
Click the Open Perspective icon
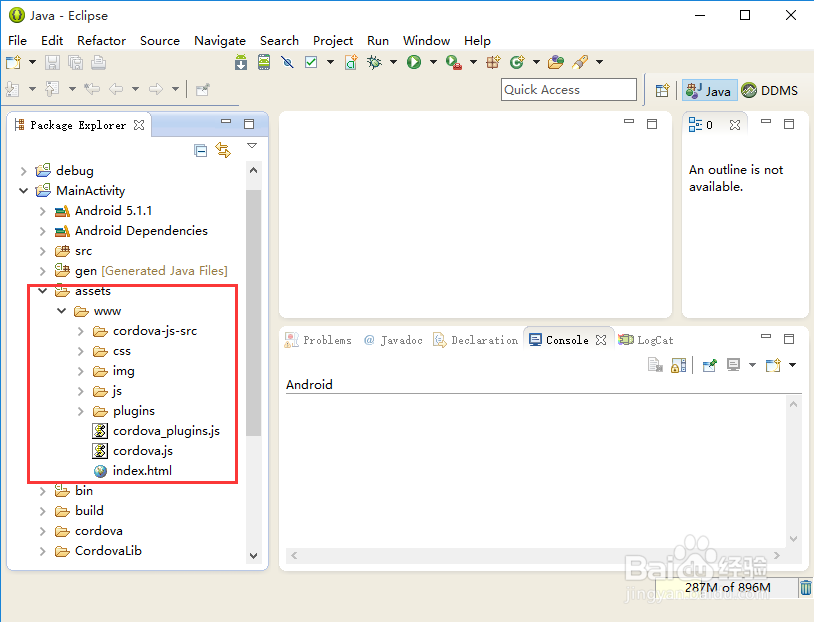662,90
